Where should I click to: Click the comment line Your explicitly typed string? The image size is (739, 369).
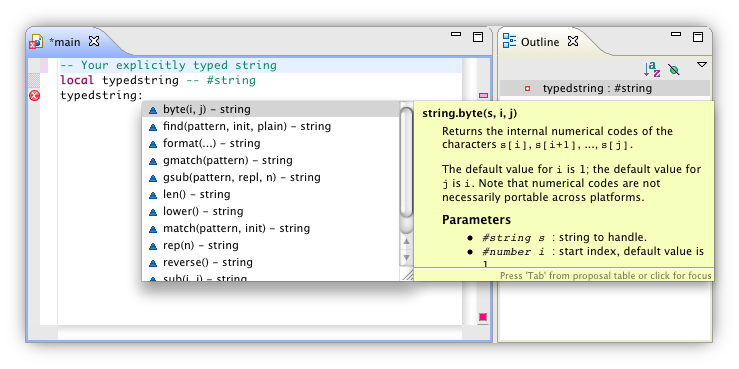pos(168,66)
